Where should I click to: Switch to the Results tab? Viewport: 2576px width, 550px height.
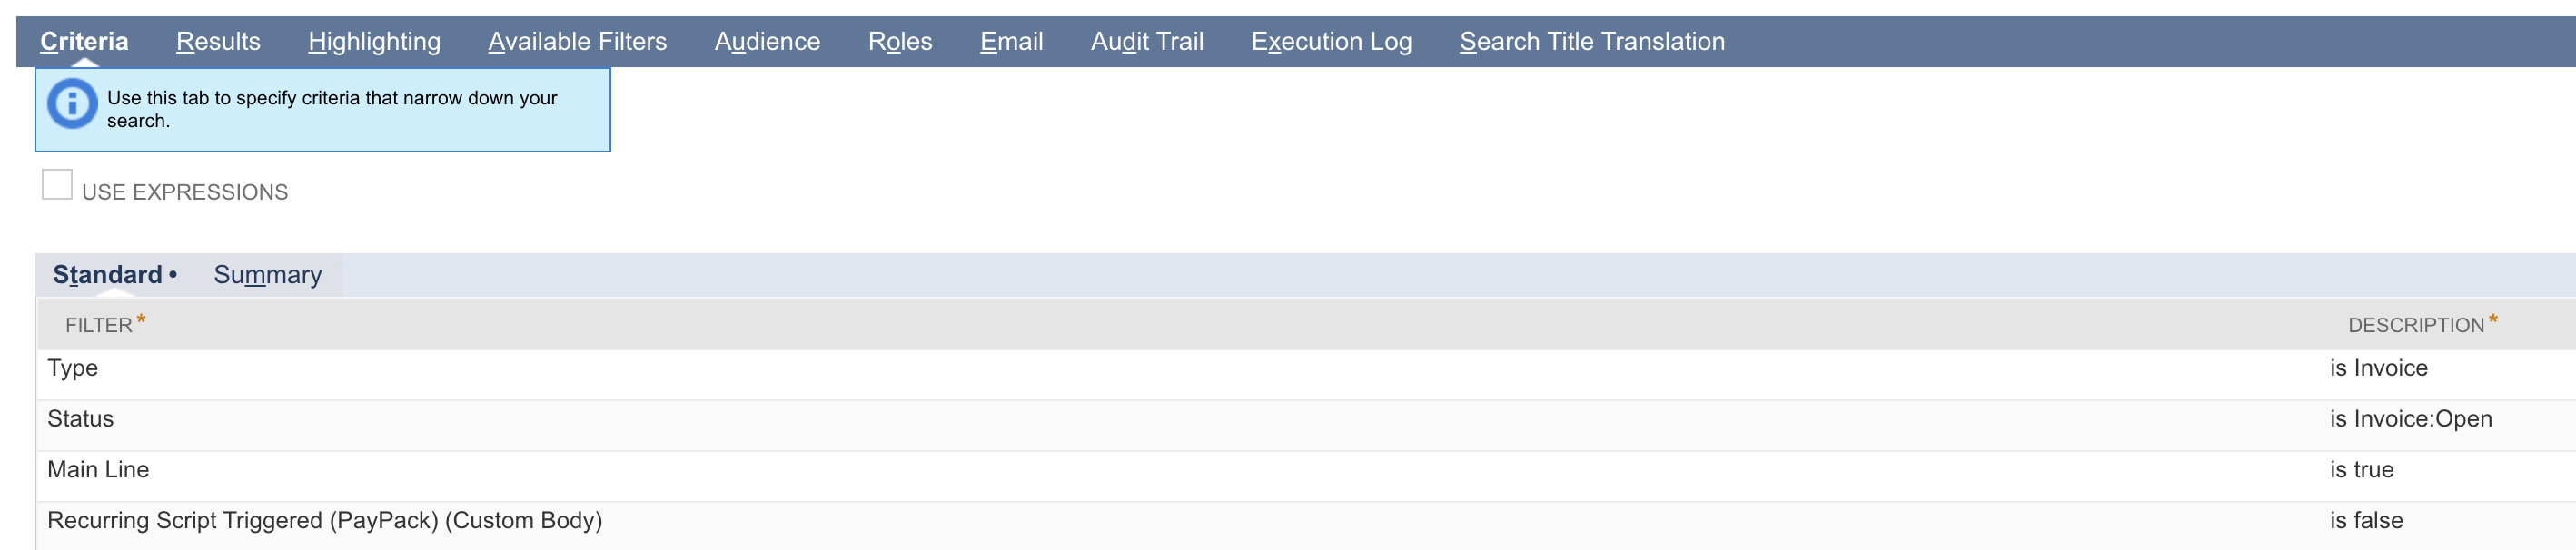point(218,41)
